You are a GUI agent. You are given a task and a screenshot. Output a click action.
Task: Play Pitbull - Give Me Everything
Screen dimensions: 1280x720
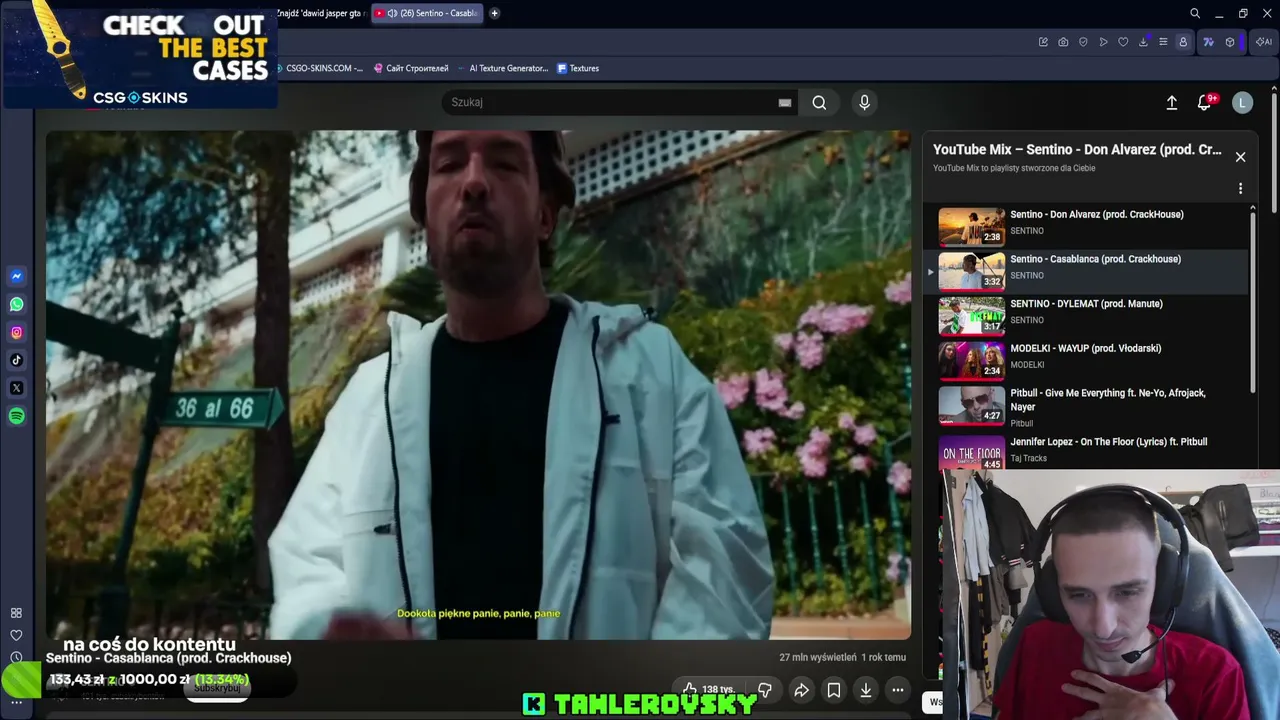coord(1087,406)
